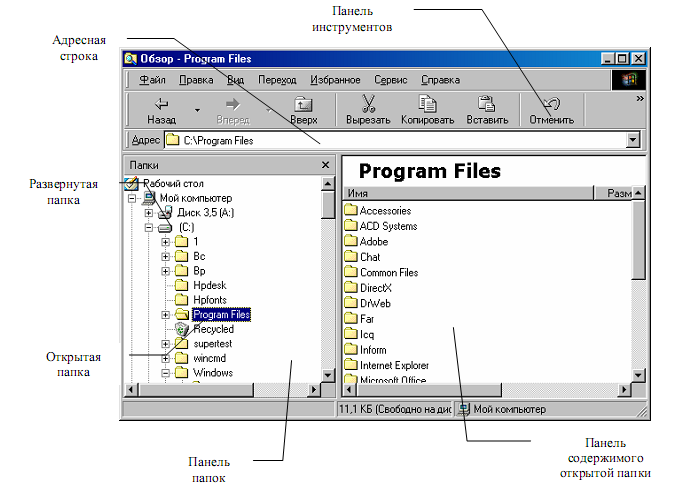
Task: Show more toolbar buttons via chevron
Action: coord(640,98)
